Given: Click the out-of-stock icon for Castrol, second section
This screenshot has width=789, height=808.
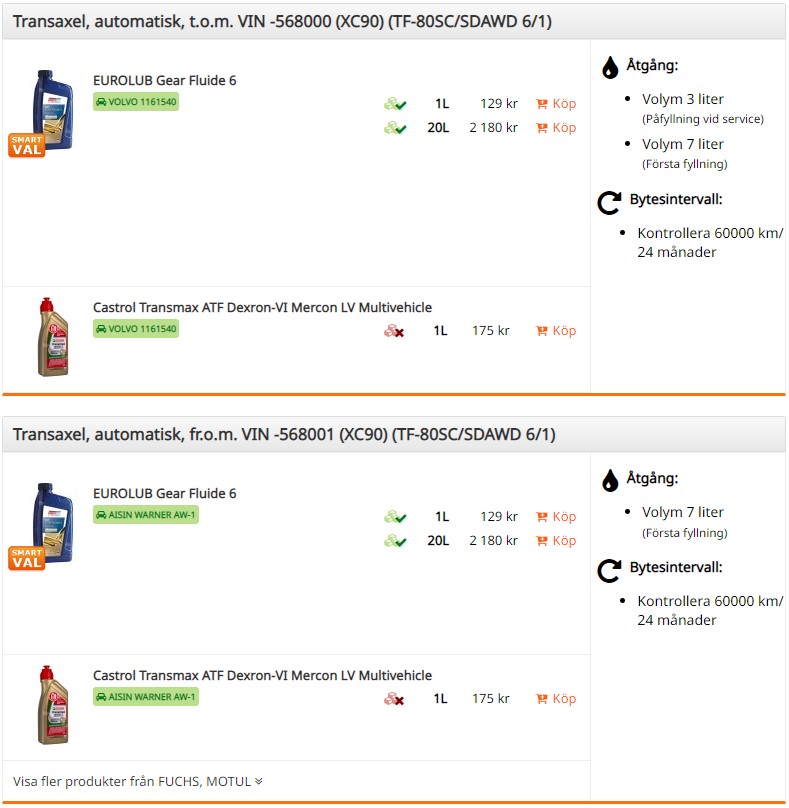Looking at the screenshot, I should (394, 699).
